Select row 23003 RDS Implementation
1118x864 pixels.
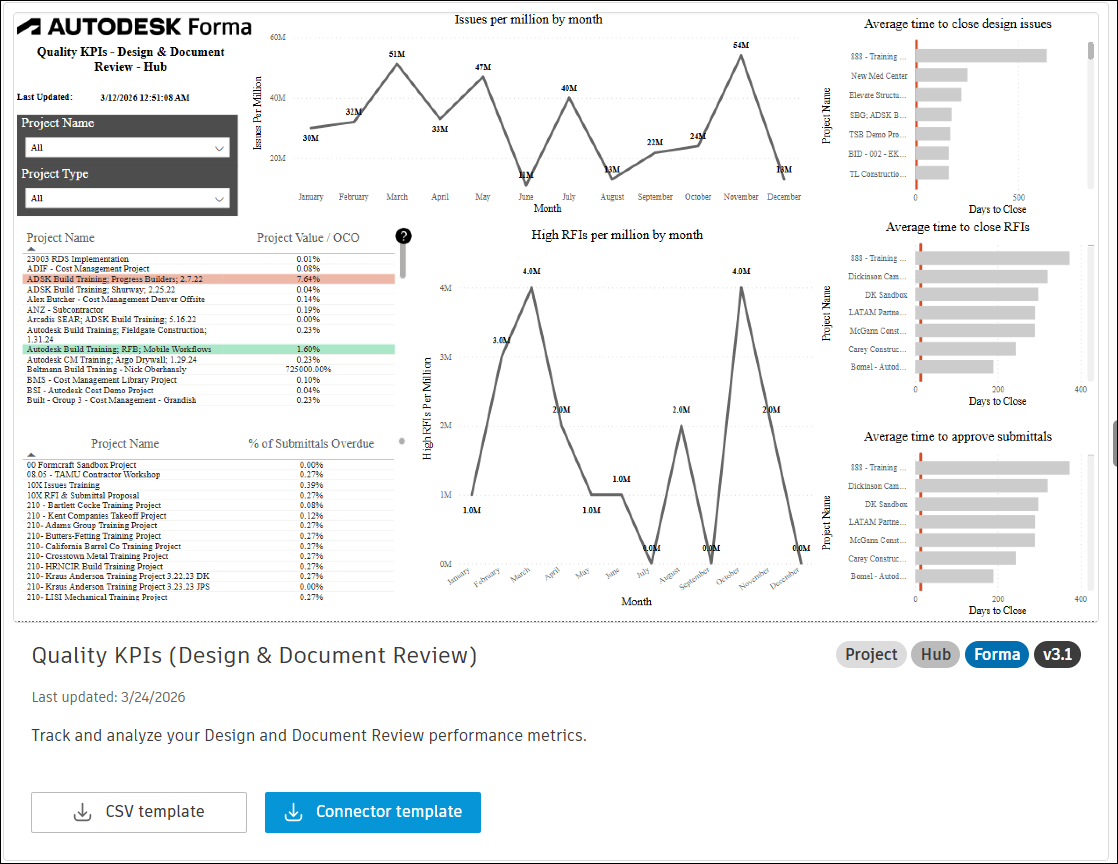[x=209, y=259]
